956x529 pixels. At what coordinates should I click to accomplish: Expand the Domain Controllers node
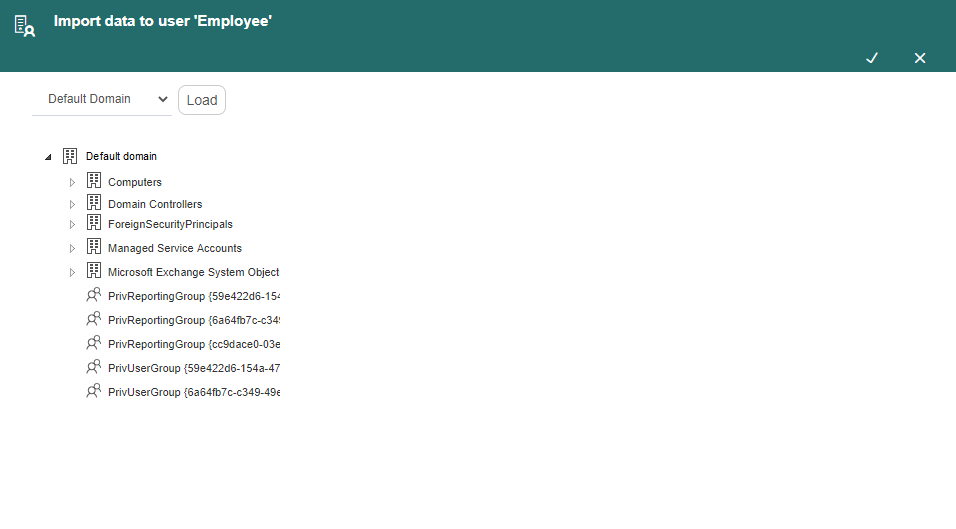[72, 204]
